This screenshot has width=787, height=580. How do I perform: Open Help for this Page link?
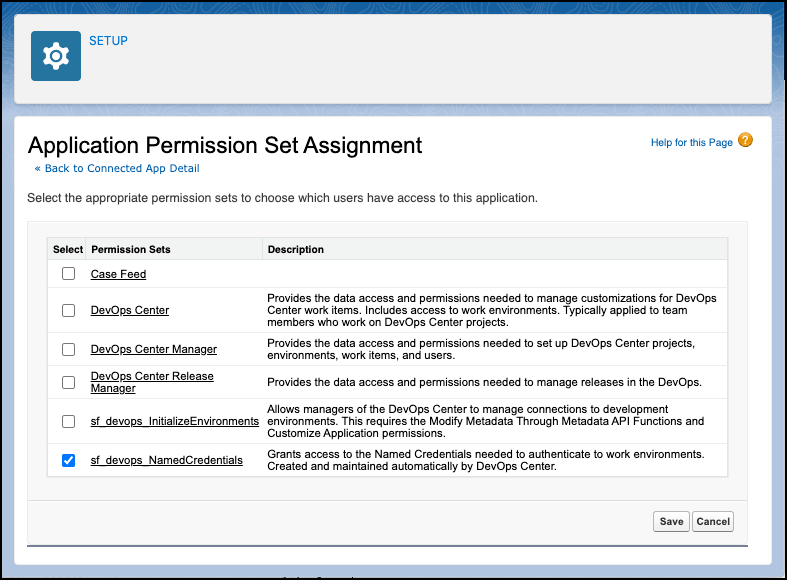(692, 142)
